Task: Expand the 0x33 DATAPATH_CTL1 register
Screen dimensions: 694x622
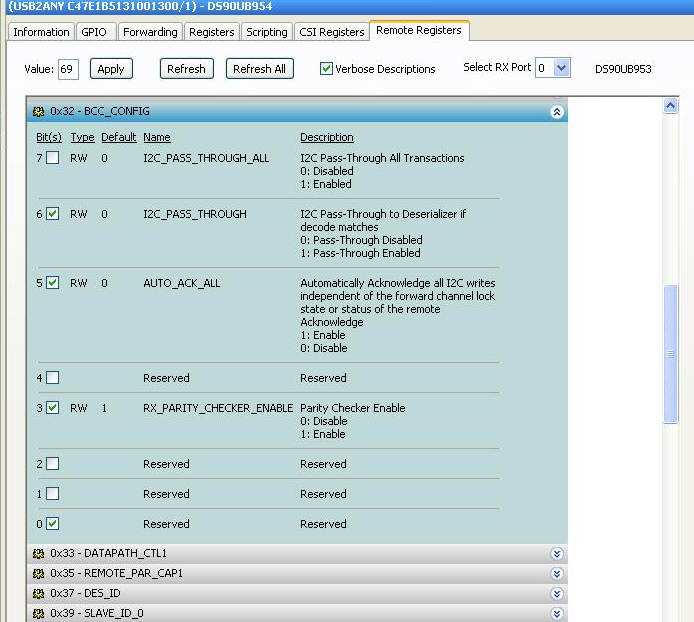Action: click(x=557, y=554)
